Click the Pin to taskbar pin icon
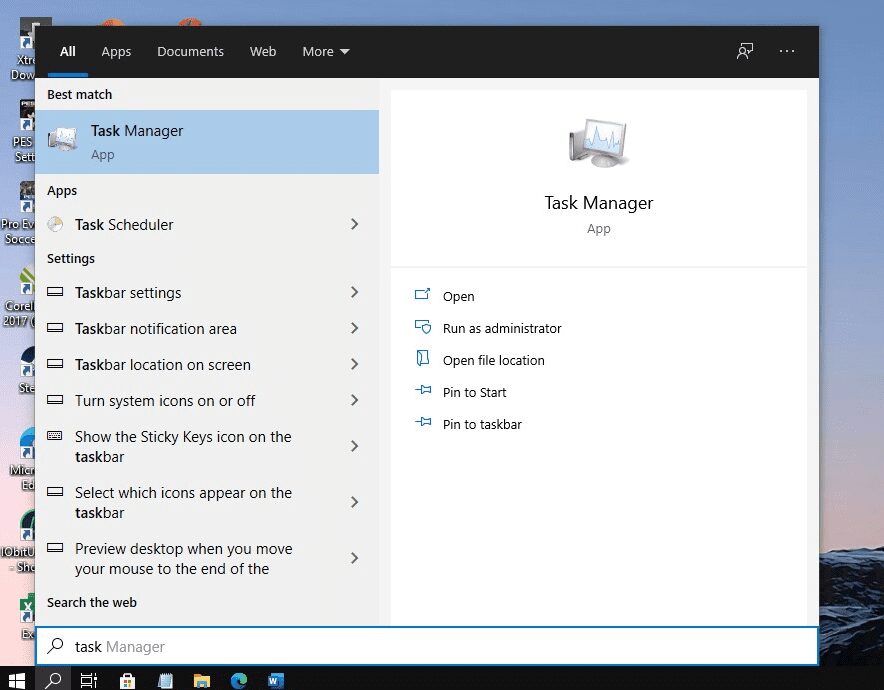This screenshot has width=884, height=690. [x=423, y=422]
